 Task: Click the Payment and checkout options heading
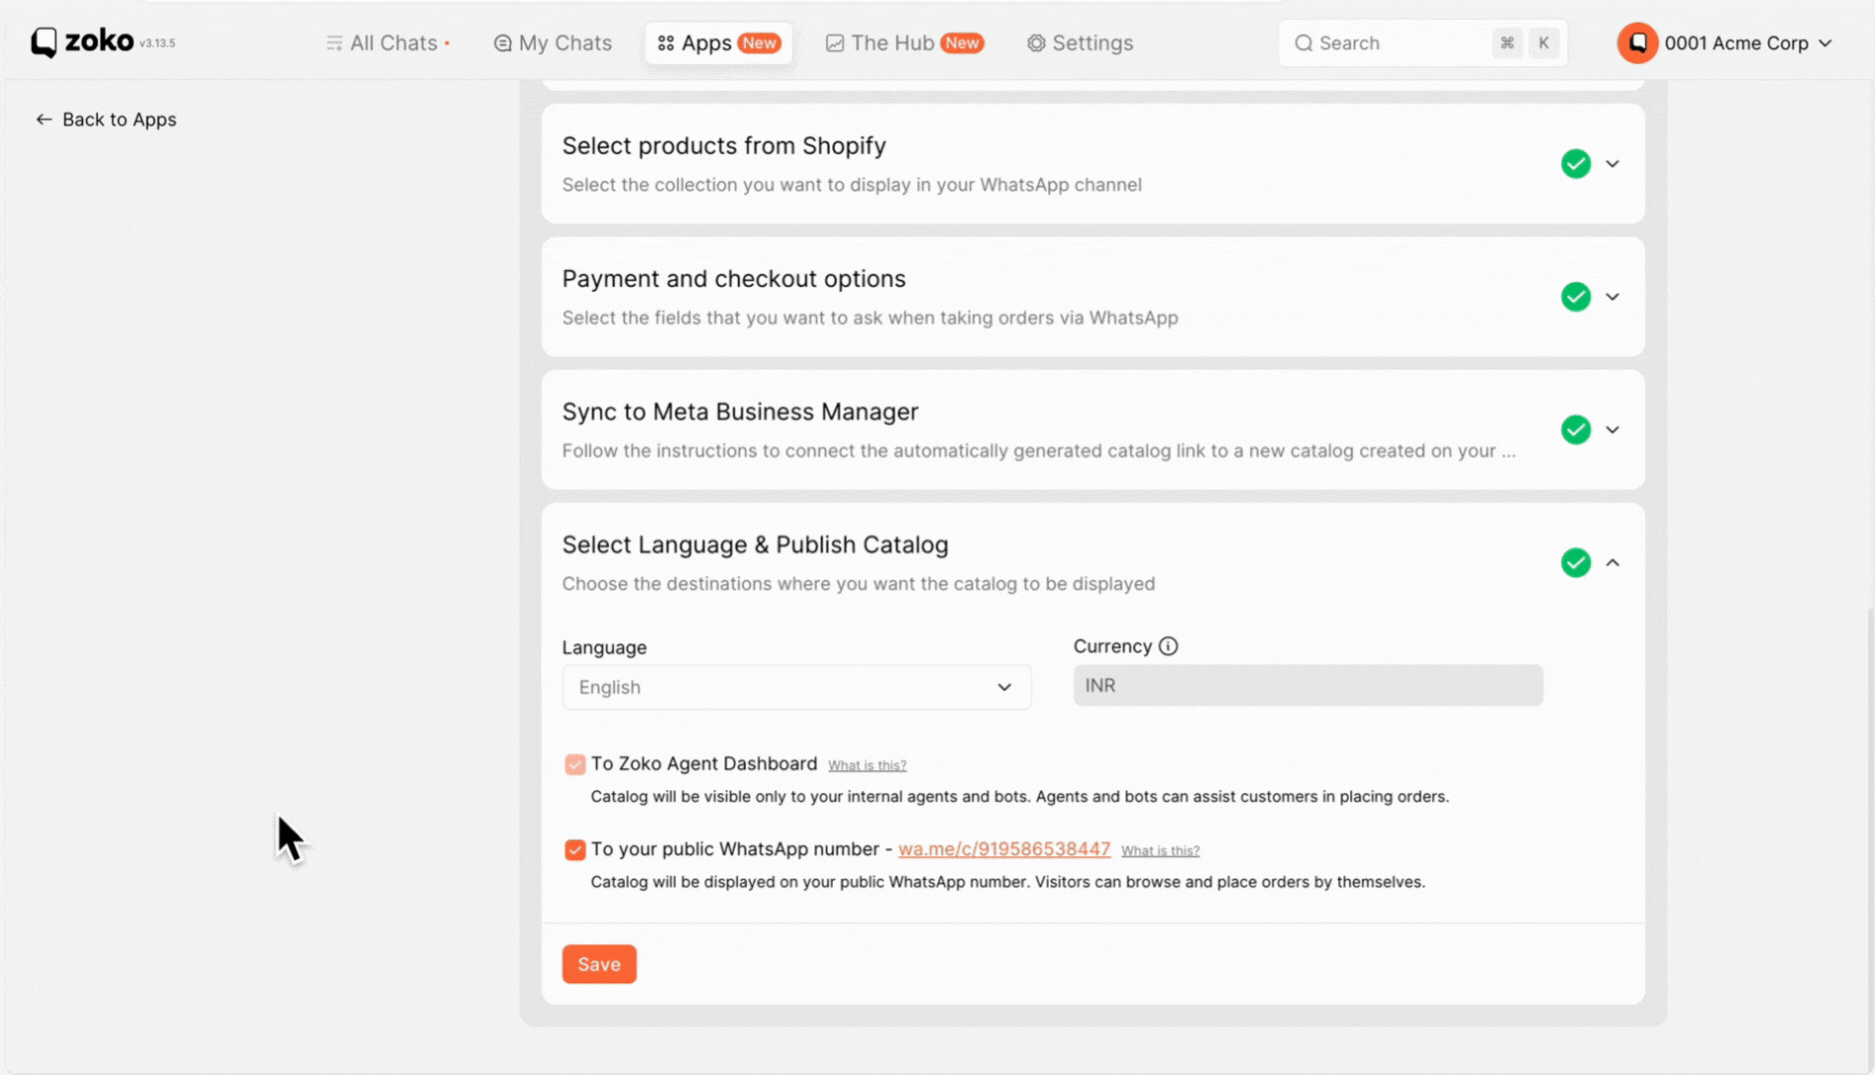pos(734,279)
